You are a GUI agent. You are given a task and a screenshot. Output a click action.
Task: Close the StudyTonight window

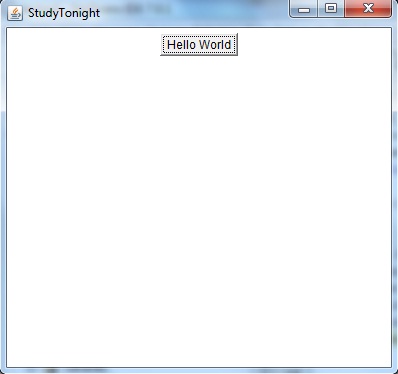coord(368,8)
